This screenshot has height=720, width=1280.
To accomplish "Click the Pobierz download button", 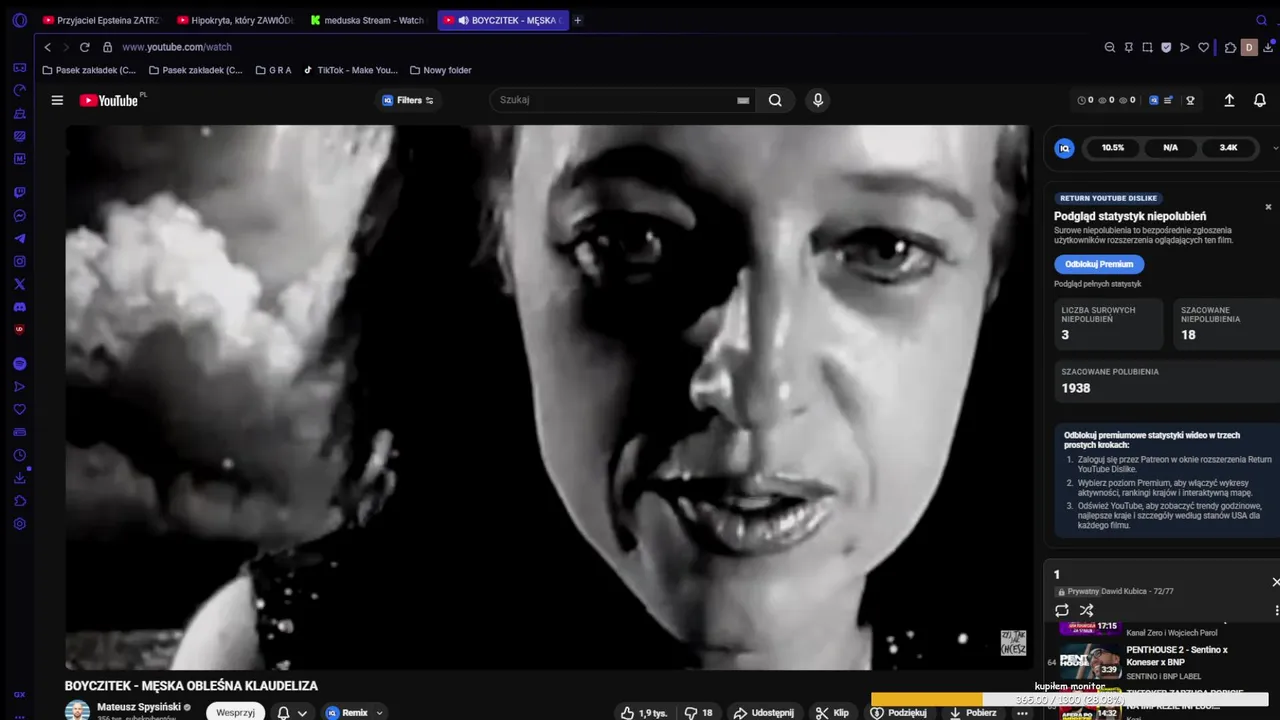I will (x=972, y=713).
